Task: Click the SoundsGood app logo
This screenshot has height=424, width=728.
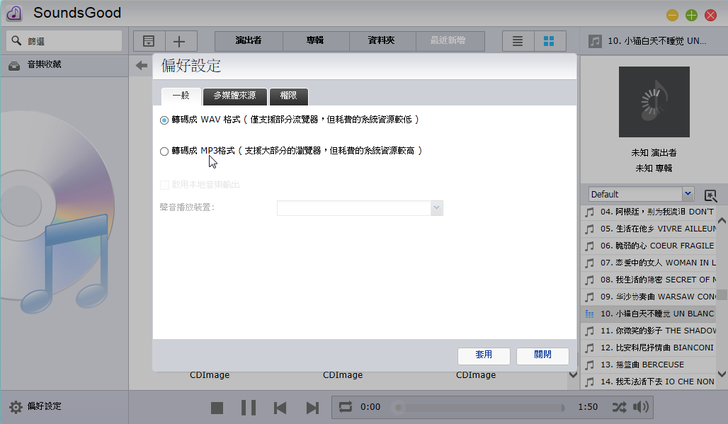Action: 14,13
